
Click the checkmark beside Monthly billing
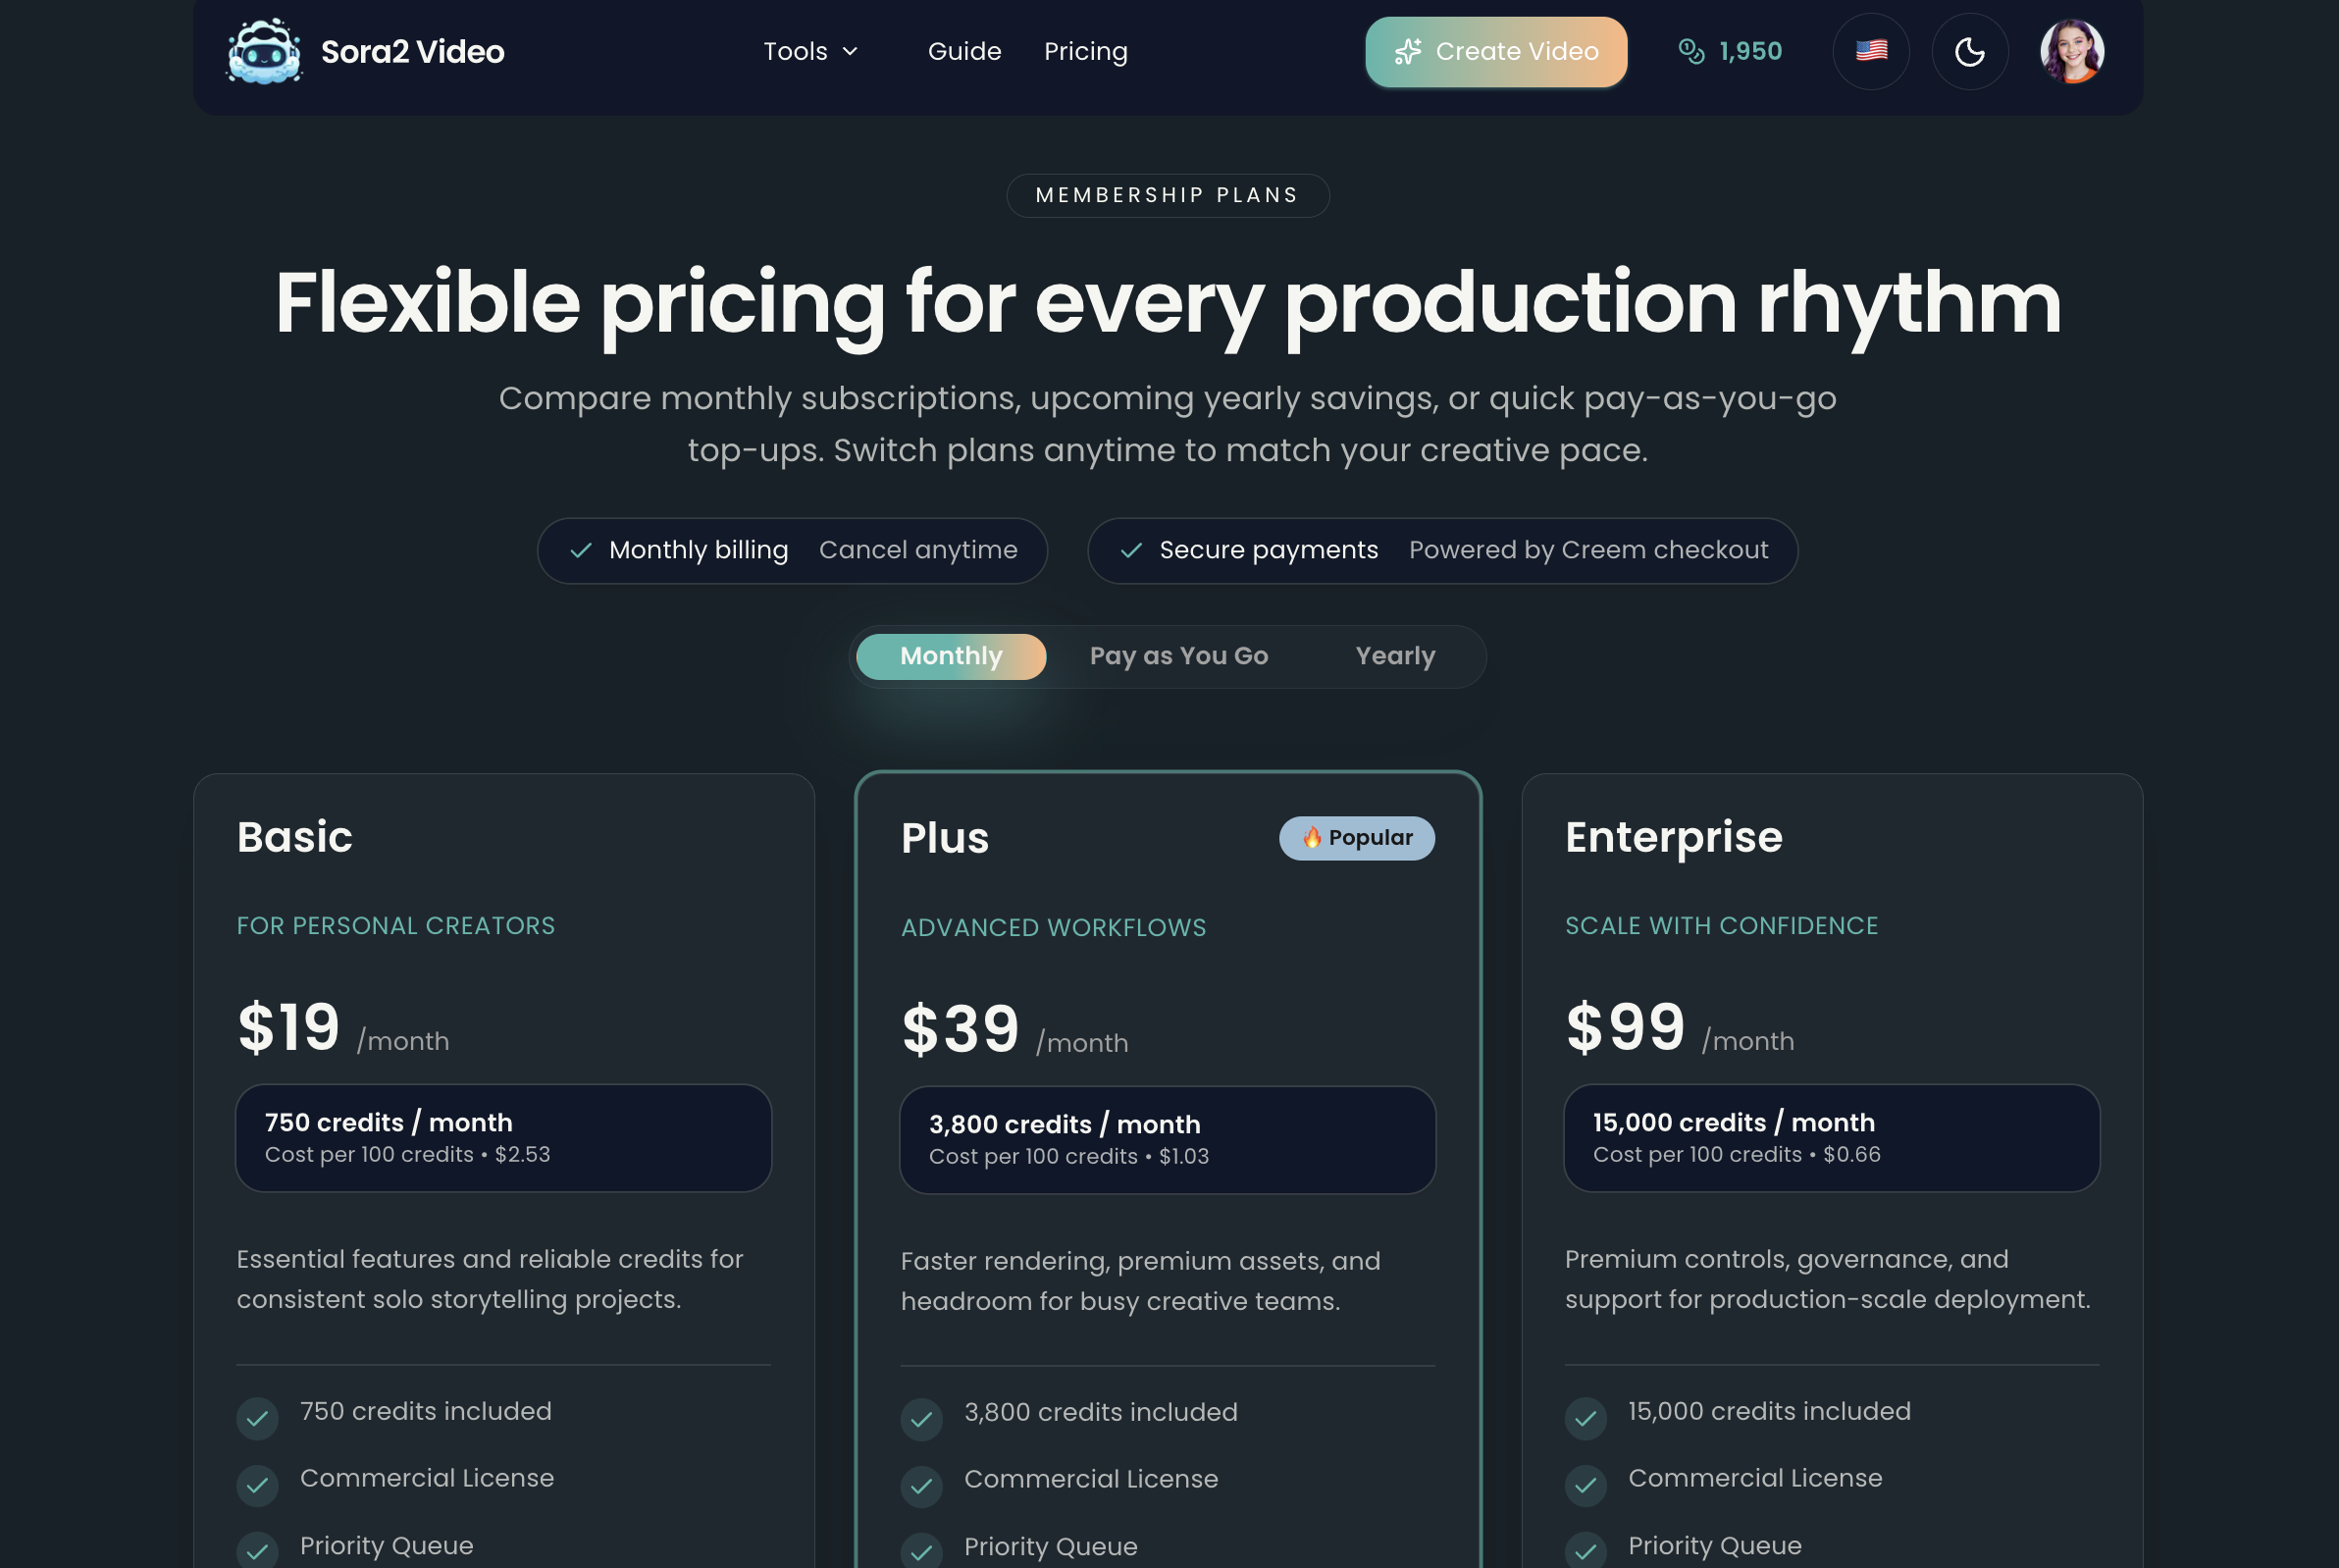click(581, 550)
